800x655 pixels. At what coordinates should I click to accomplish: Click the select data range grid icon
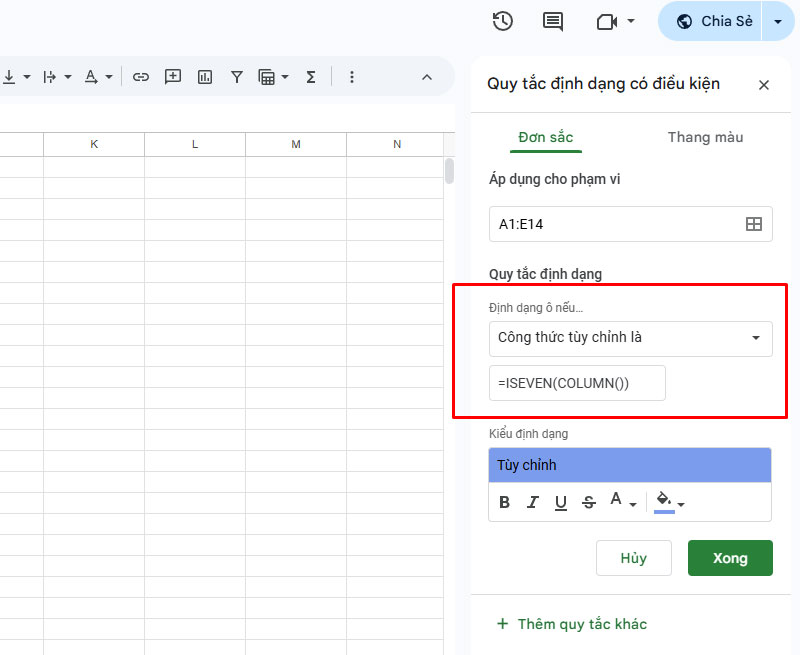(754, 224)
